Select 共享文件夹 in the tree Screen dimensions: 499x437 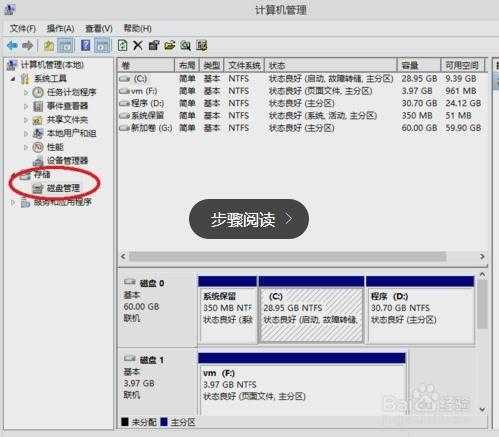(x=67, y=120)
